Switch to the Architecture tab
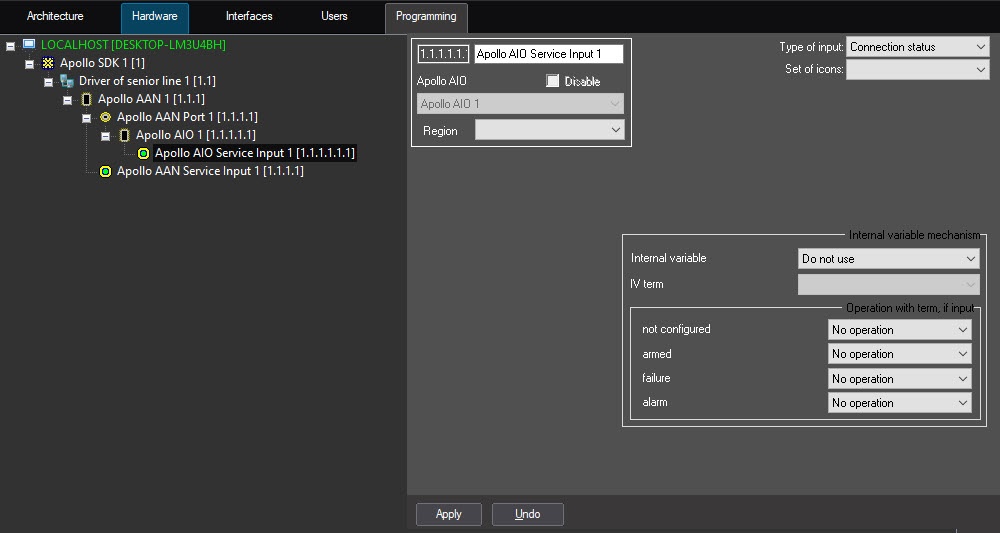The image size is (1000, 533). click(x=56, y=16)
